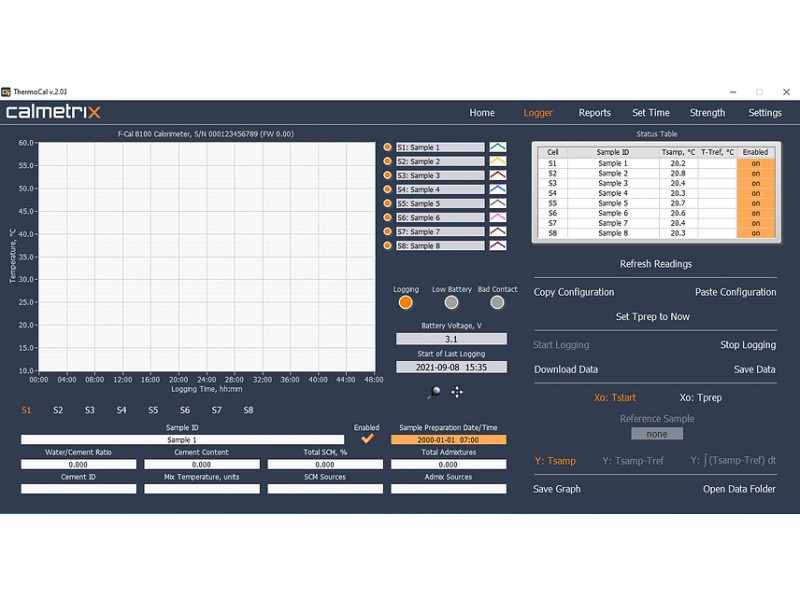Select the S3 sample tab below the graph

click(x=89, y=410)
